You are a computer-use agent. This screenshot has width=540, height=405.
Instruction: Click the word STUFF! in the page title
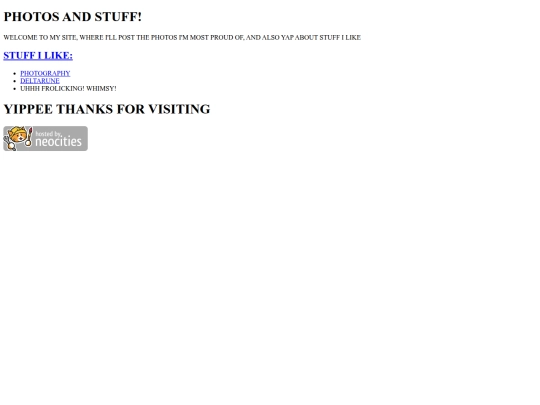(118, 17)
